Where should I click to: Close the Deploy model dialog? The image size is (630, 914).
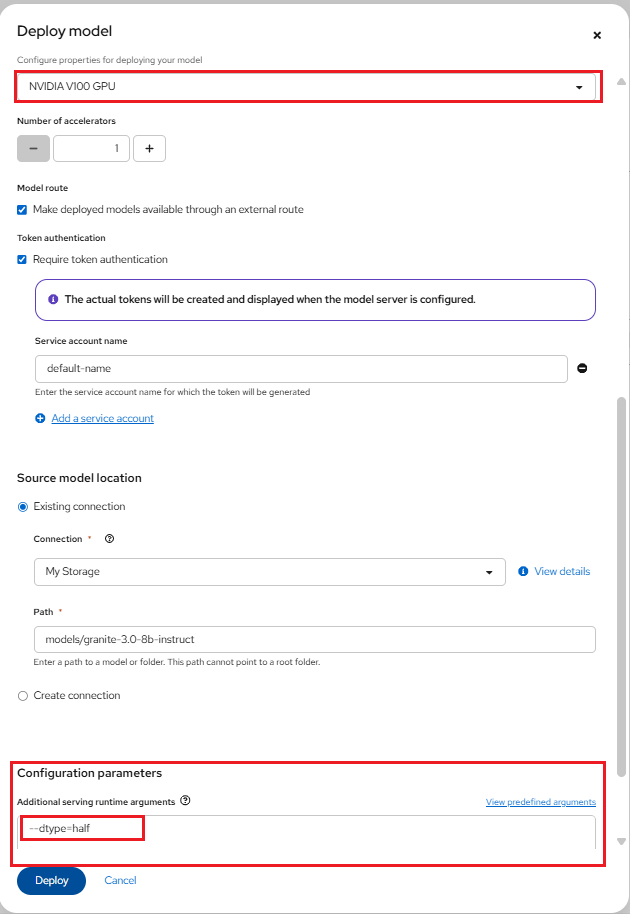point(597,35)
